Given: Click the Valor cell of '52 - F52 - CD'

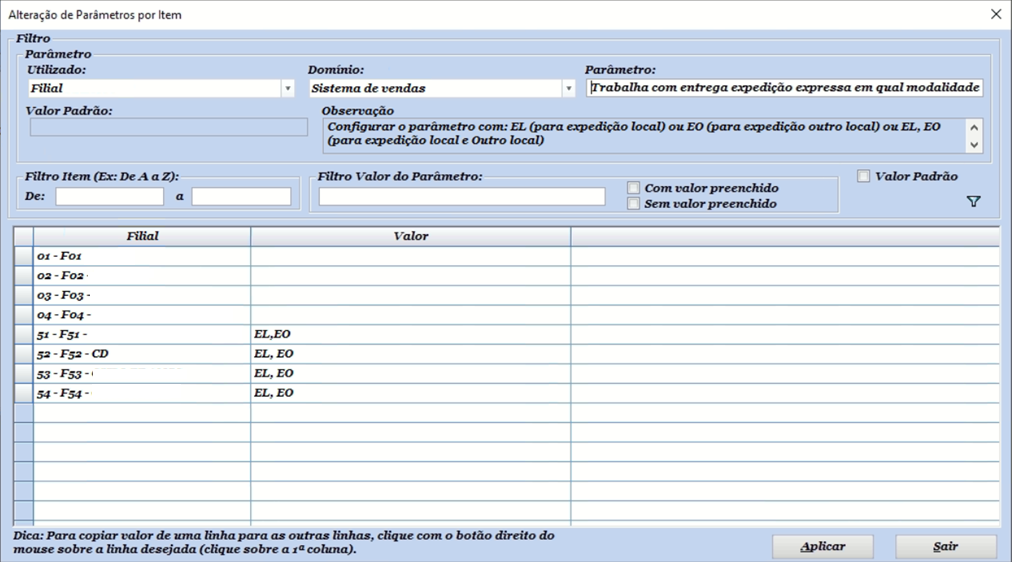Looking at the screenshot, I should point(410,354).
